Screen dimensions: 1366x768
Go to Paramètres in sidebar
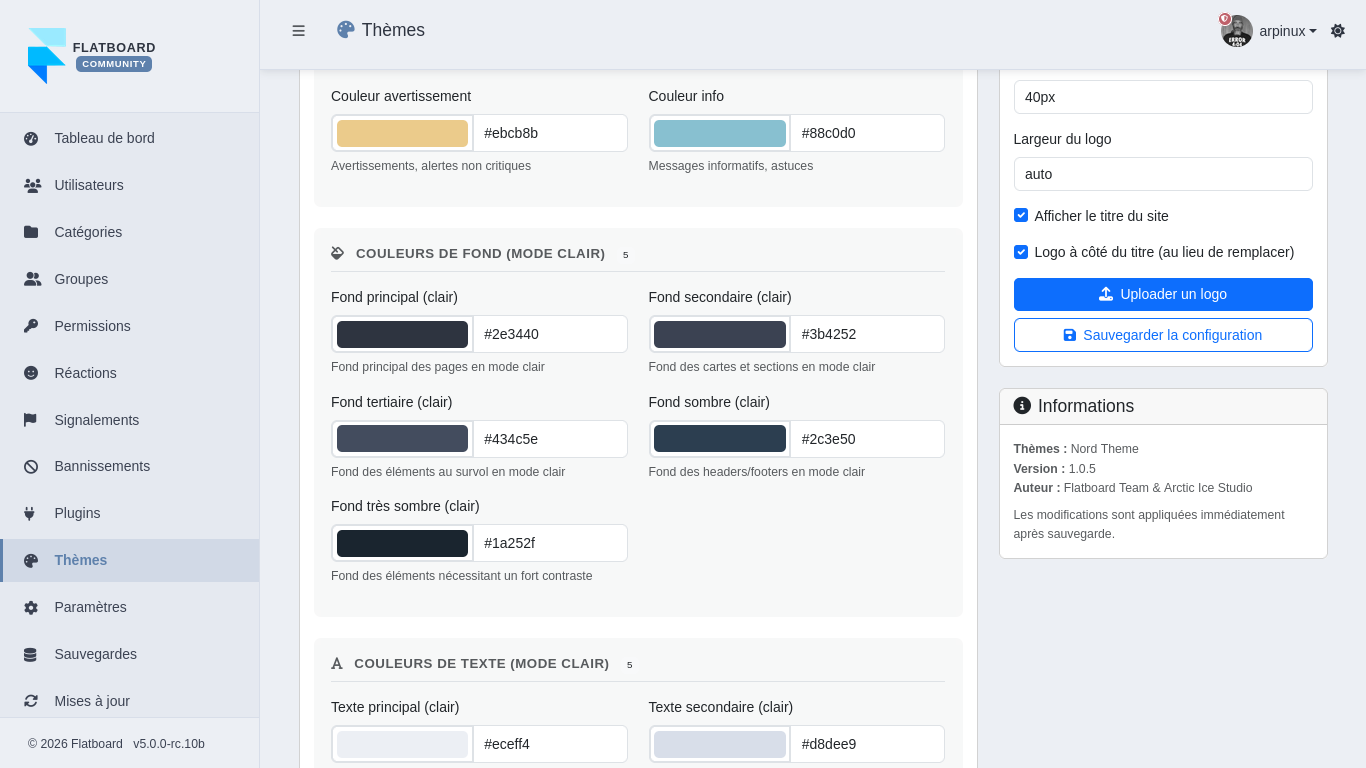(90, 607)
